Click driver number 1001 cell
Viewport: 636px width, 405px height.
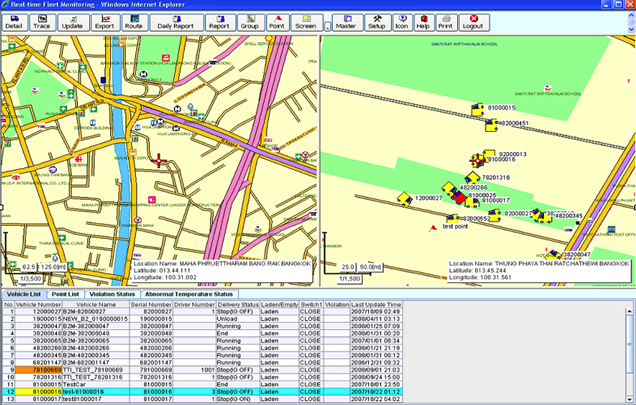click(194, 370)
